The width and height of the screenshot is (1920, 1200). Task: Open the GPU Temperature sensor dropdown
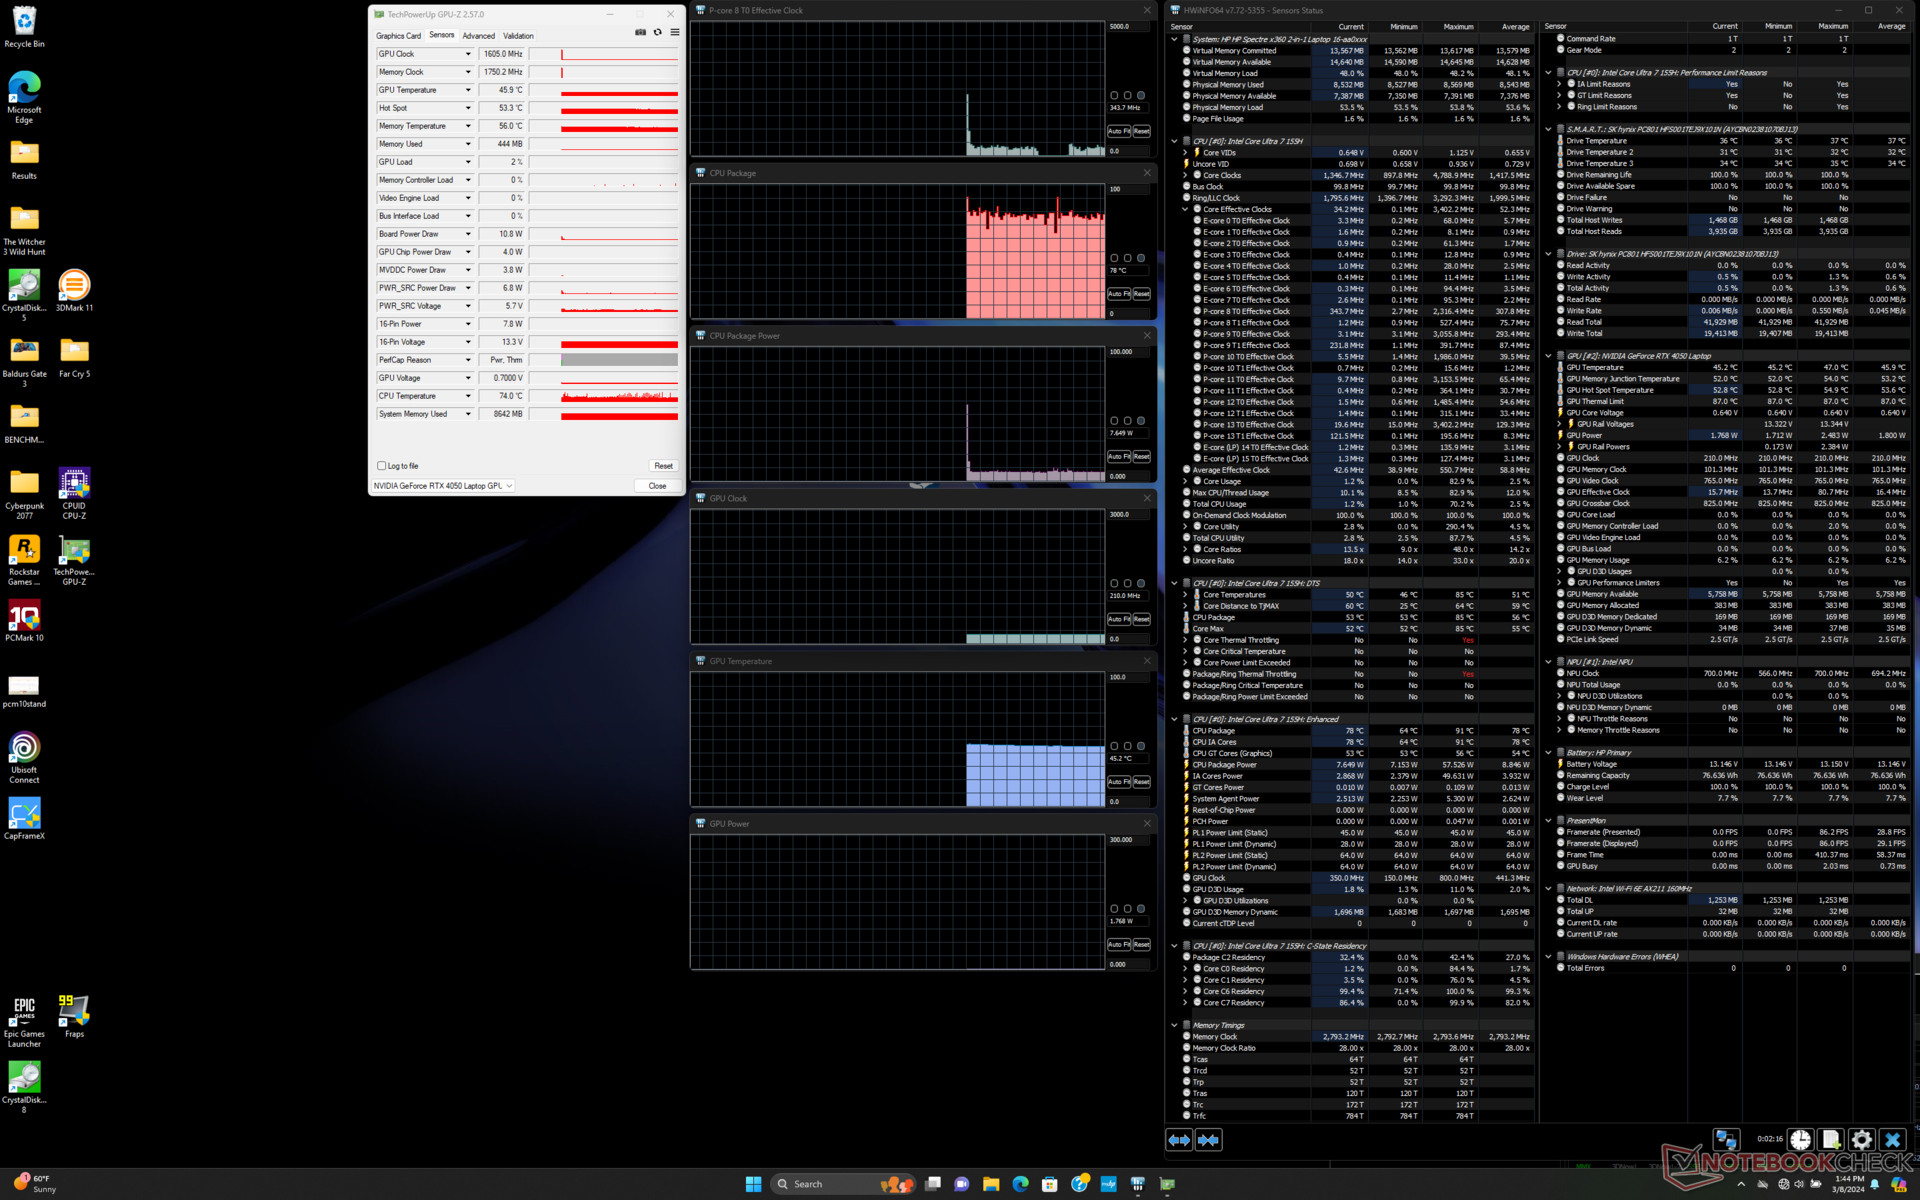(x=467, y=90)
